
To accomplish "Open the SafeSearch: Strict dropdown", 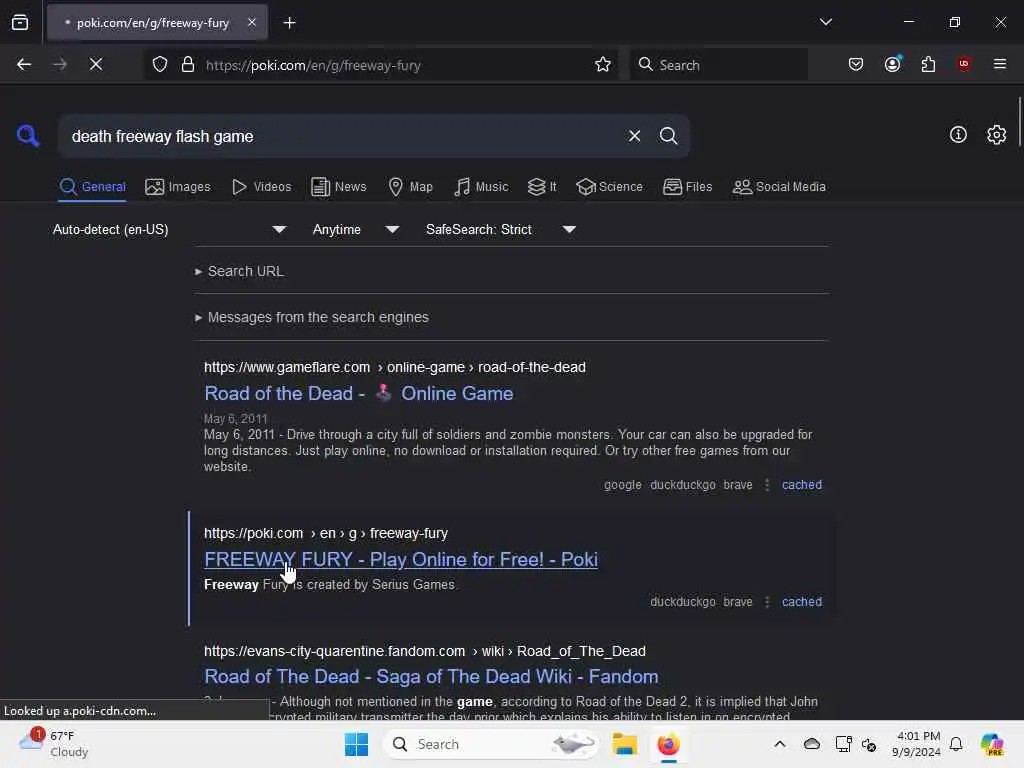I will [x=500, y=229].
